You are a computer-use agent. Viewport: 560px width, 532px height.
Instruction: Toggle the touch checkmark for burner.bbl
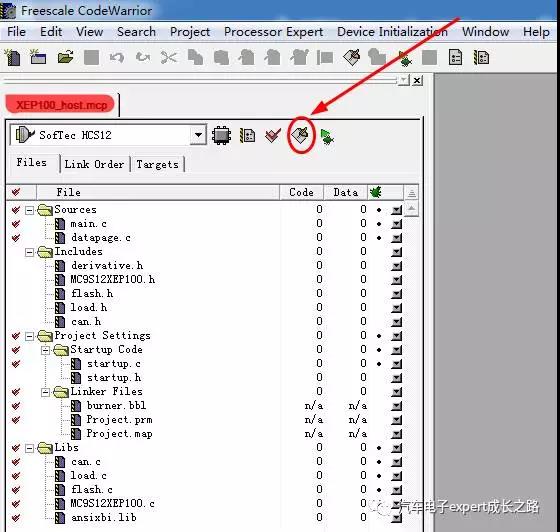[x=16, y=406]
